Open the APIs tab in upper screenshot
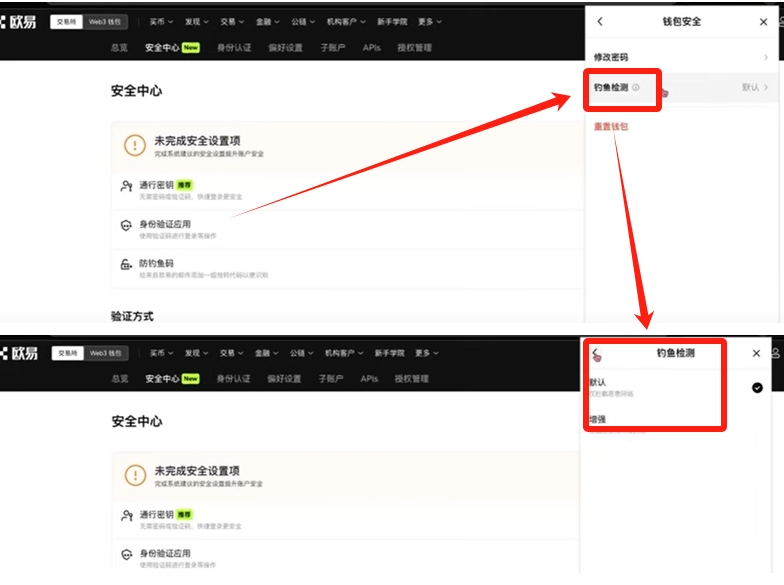Screen dimensions: 784x585 click(x=372, y=48)
